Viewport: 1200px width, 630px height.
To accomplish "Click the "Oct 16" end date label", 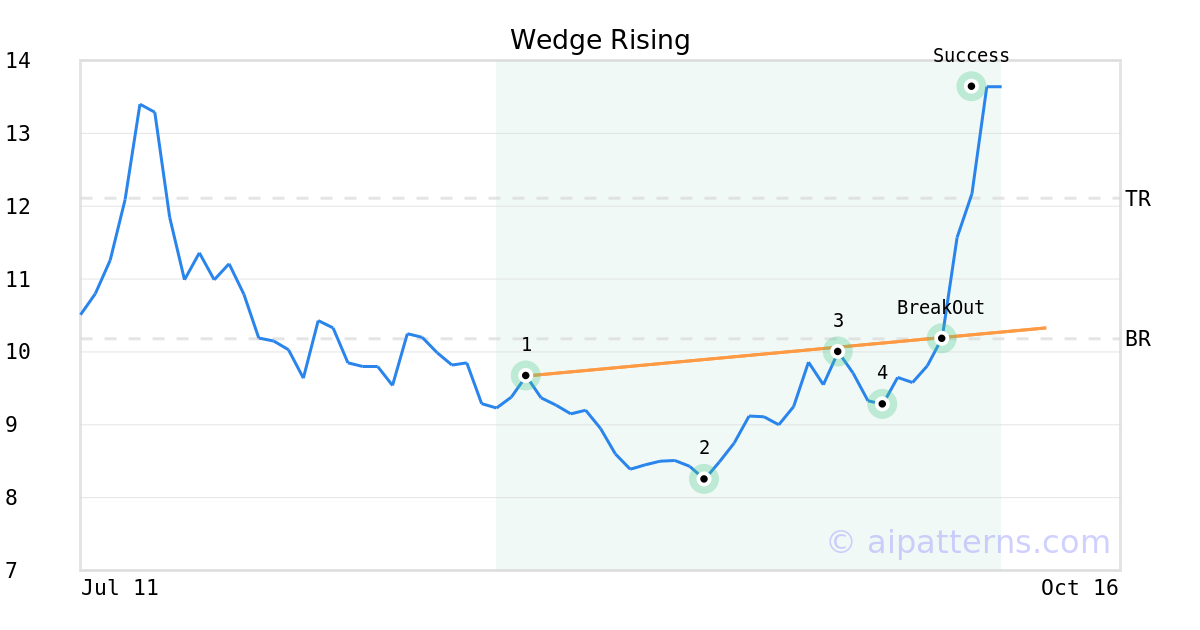I will 1080,588.
